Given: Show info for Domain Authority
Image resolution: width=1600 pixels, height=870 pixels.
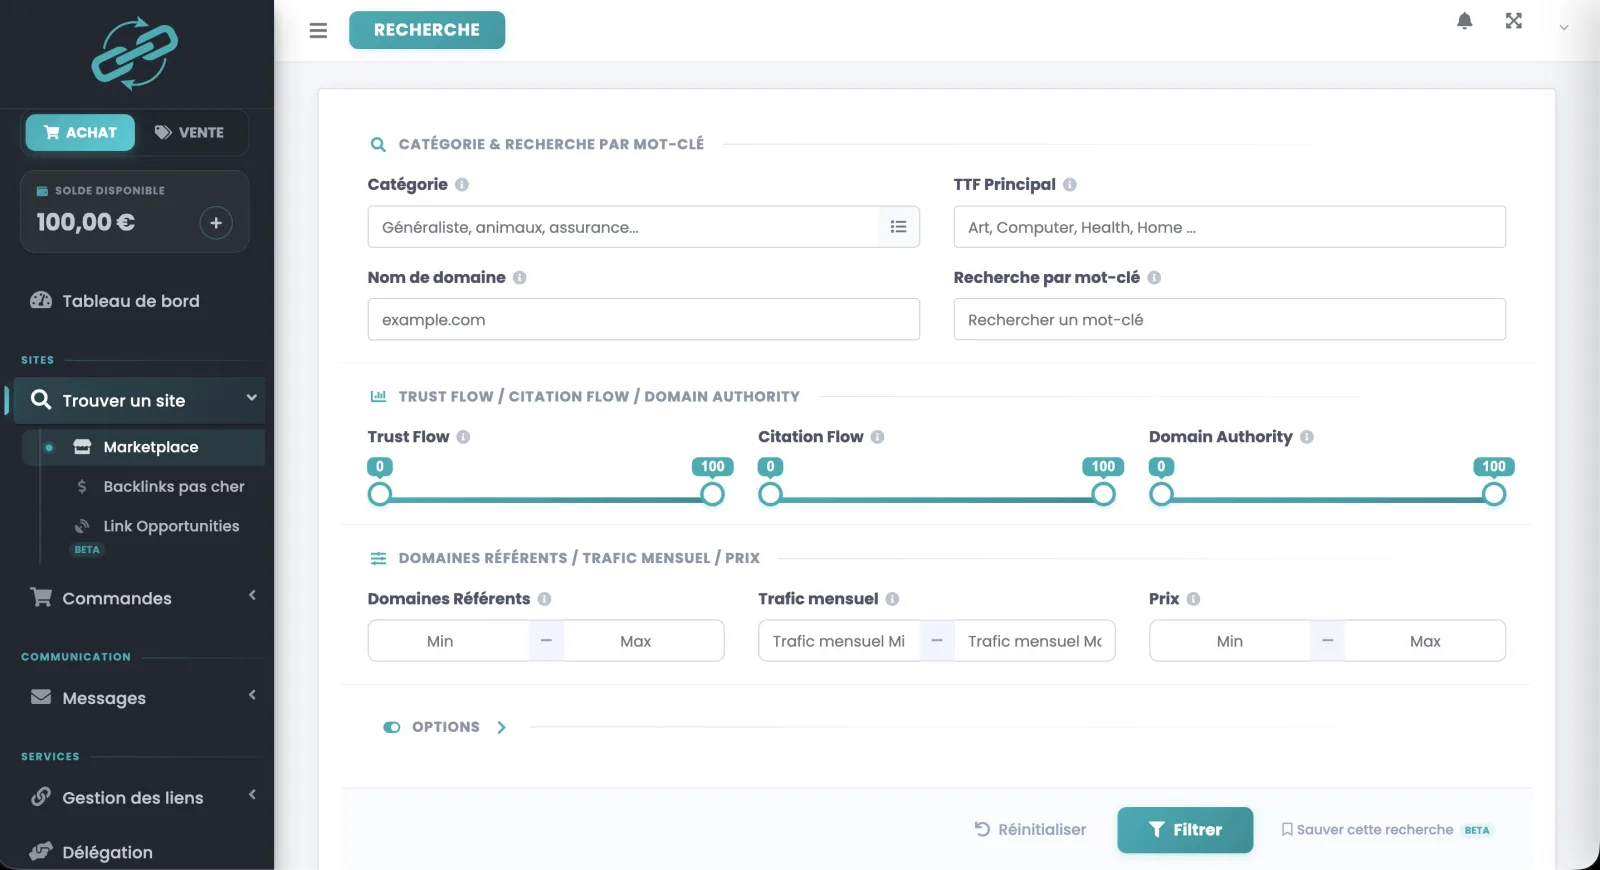Looking at the screenshot, I should (1307, 437).
